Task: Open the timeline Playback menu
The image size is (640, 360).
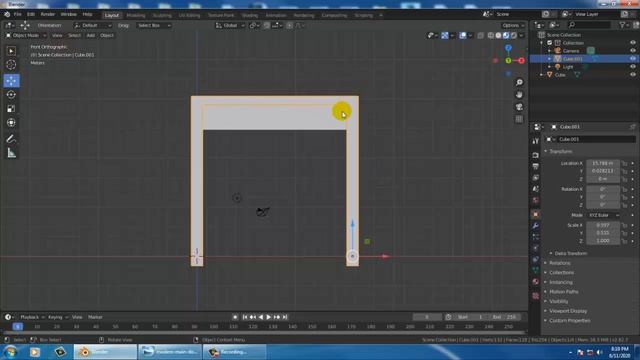Action: pyautogui.click(x=31, y=317)
